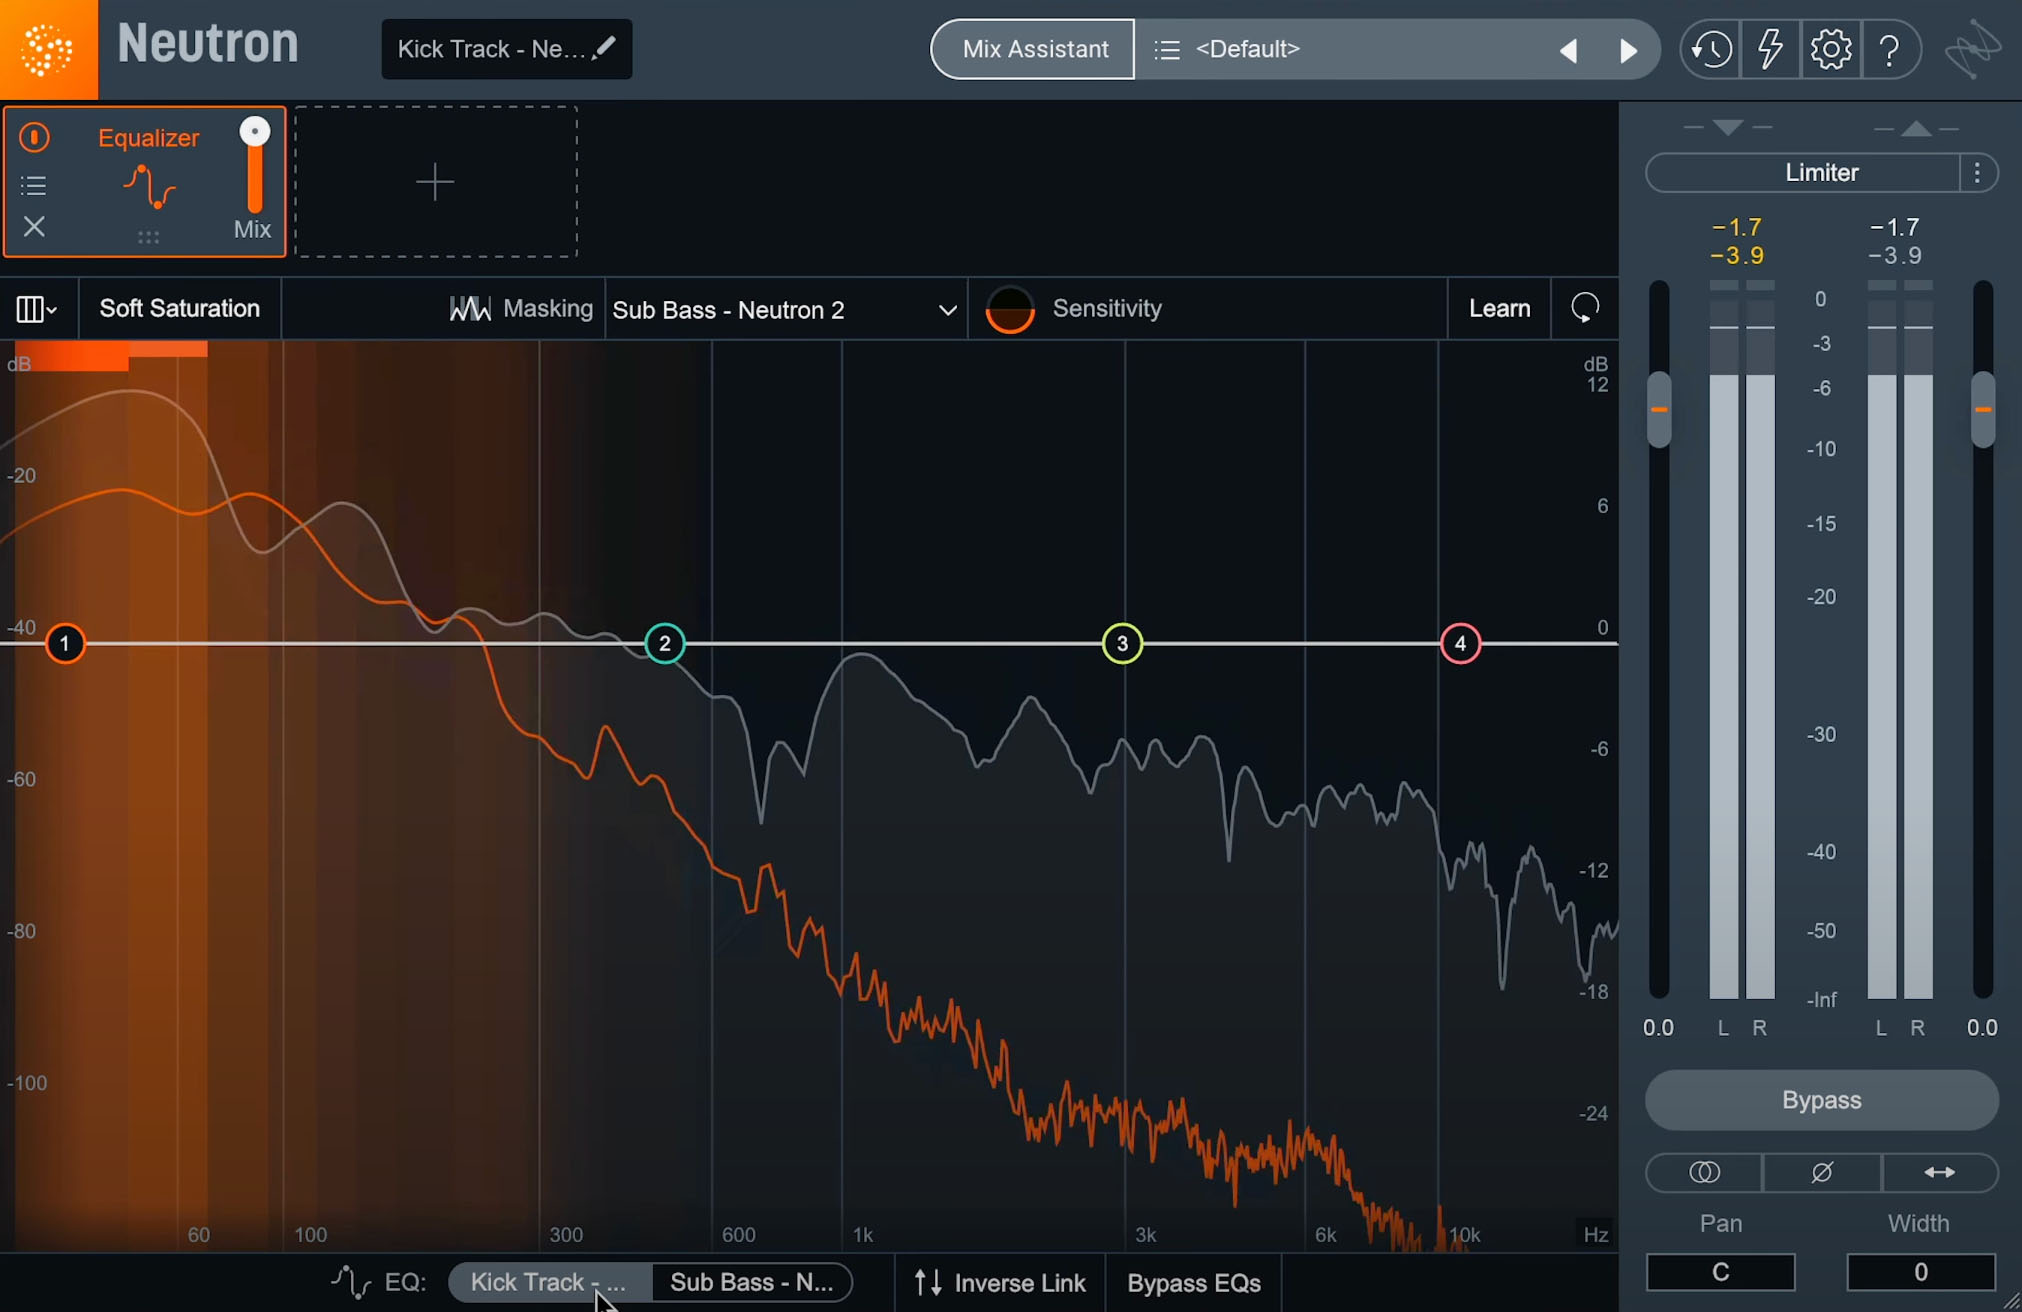Open the Sub Bass - Neutron 2 masking source dropdown
2022x1312 pixels.
click(785, 310)
